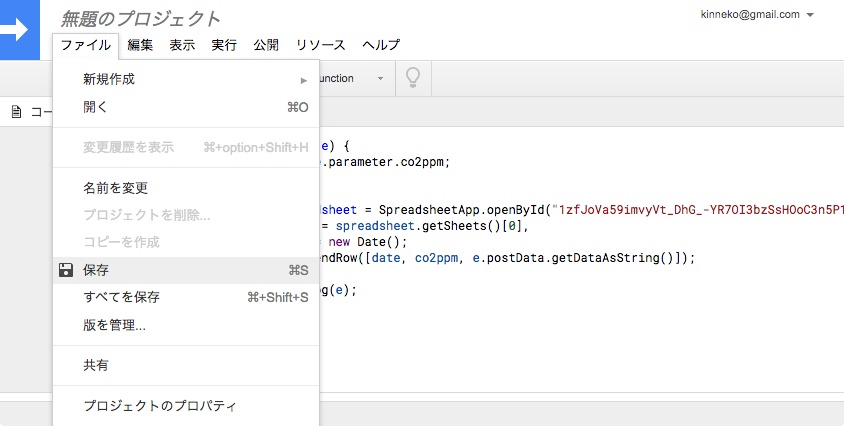Click the lightbulb debug hint icon
844x426 pixels.
pos(411,78)
